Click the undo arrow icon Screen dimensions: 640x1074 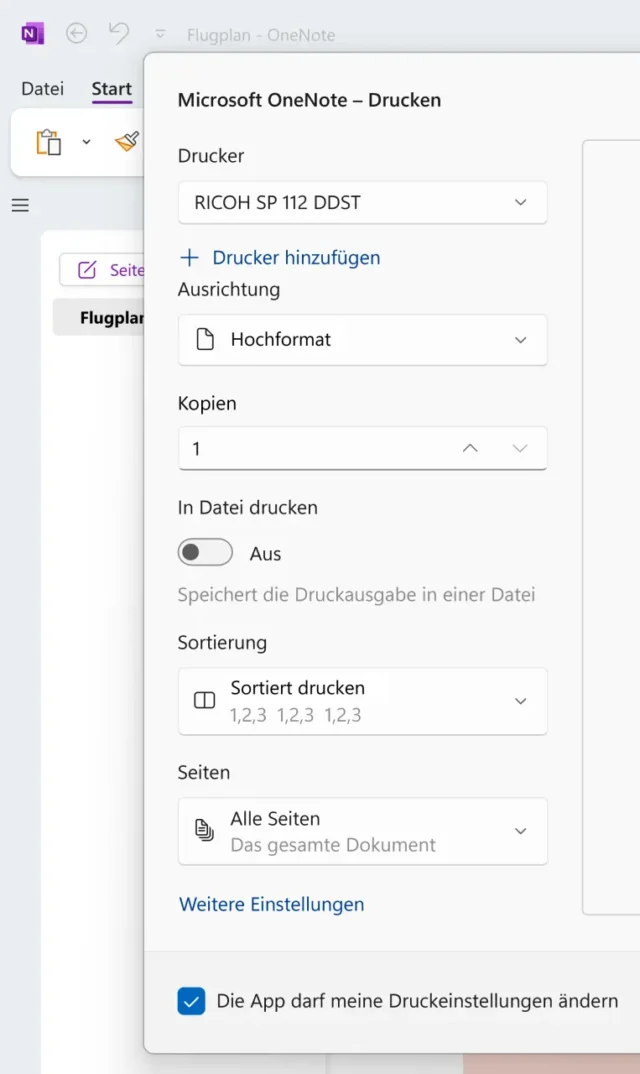pyautogui.click(x=119, y=34)
